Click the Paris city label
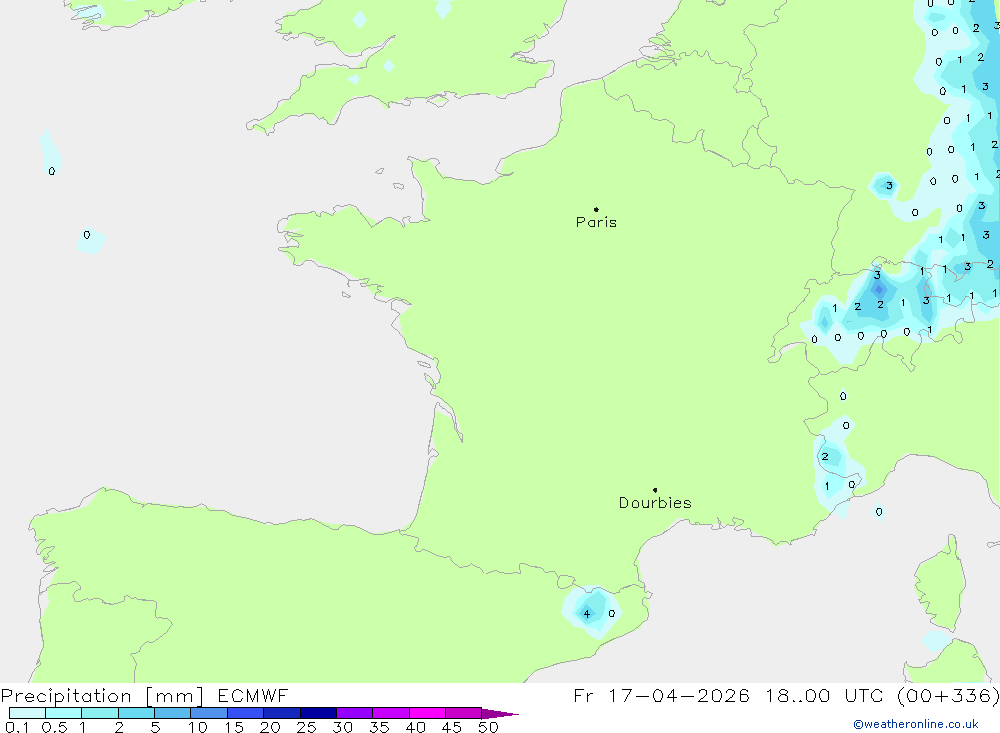Screen dimensions: 1000x733 596,222
